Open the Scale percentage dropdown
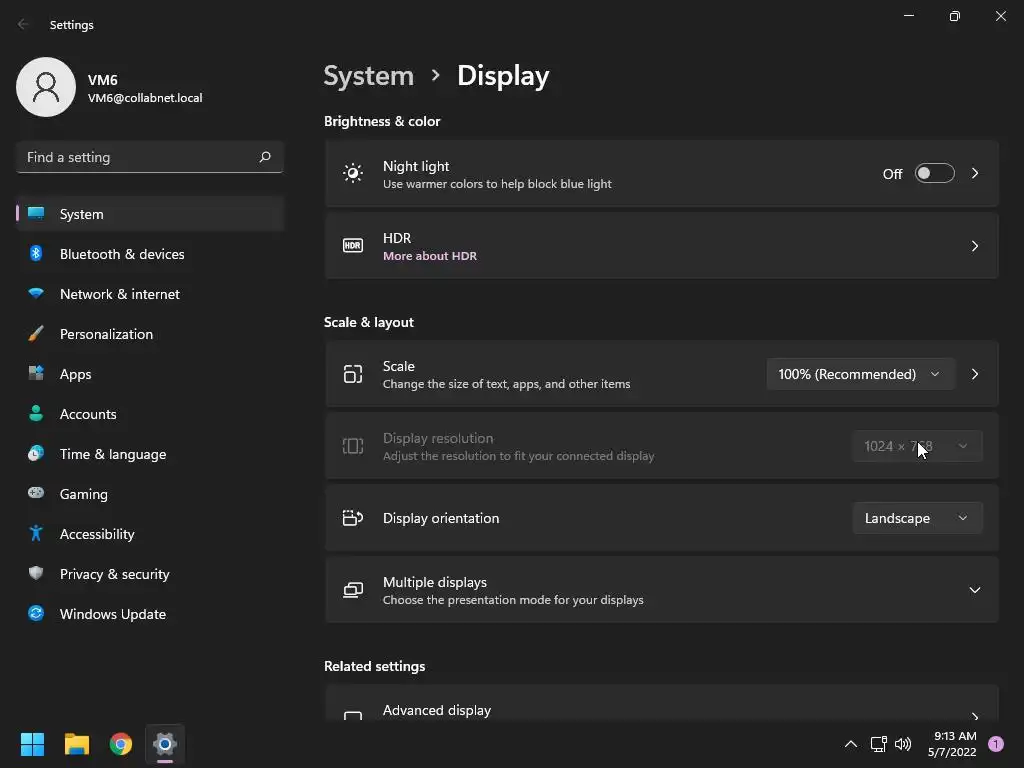Image resolution: width=1024 pixels, height=768 pixels. (x=859, y=374)
